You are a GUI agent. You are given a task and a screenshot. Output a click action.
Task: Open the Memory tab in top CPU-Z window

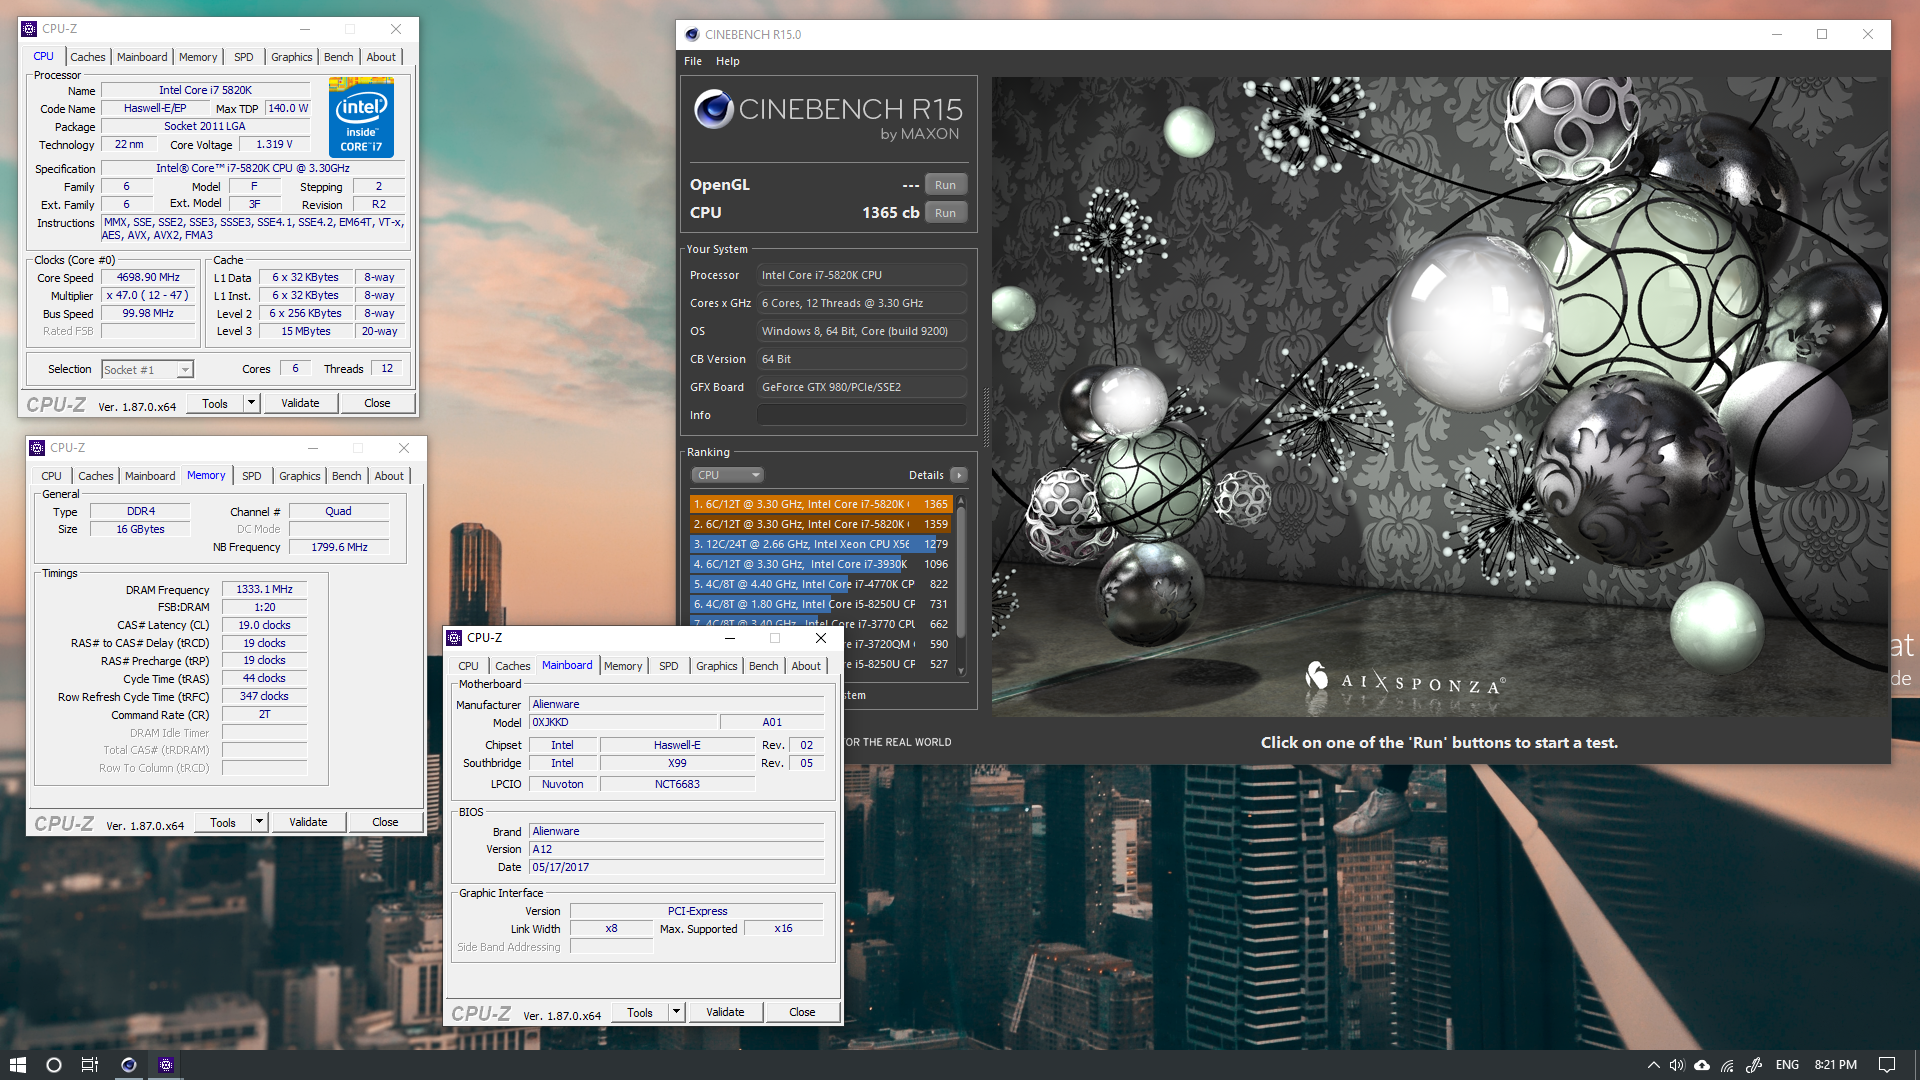pyautogui.click(x=198, y=57)
